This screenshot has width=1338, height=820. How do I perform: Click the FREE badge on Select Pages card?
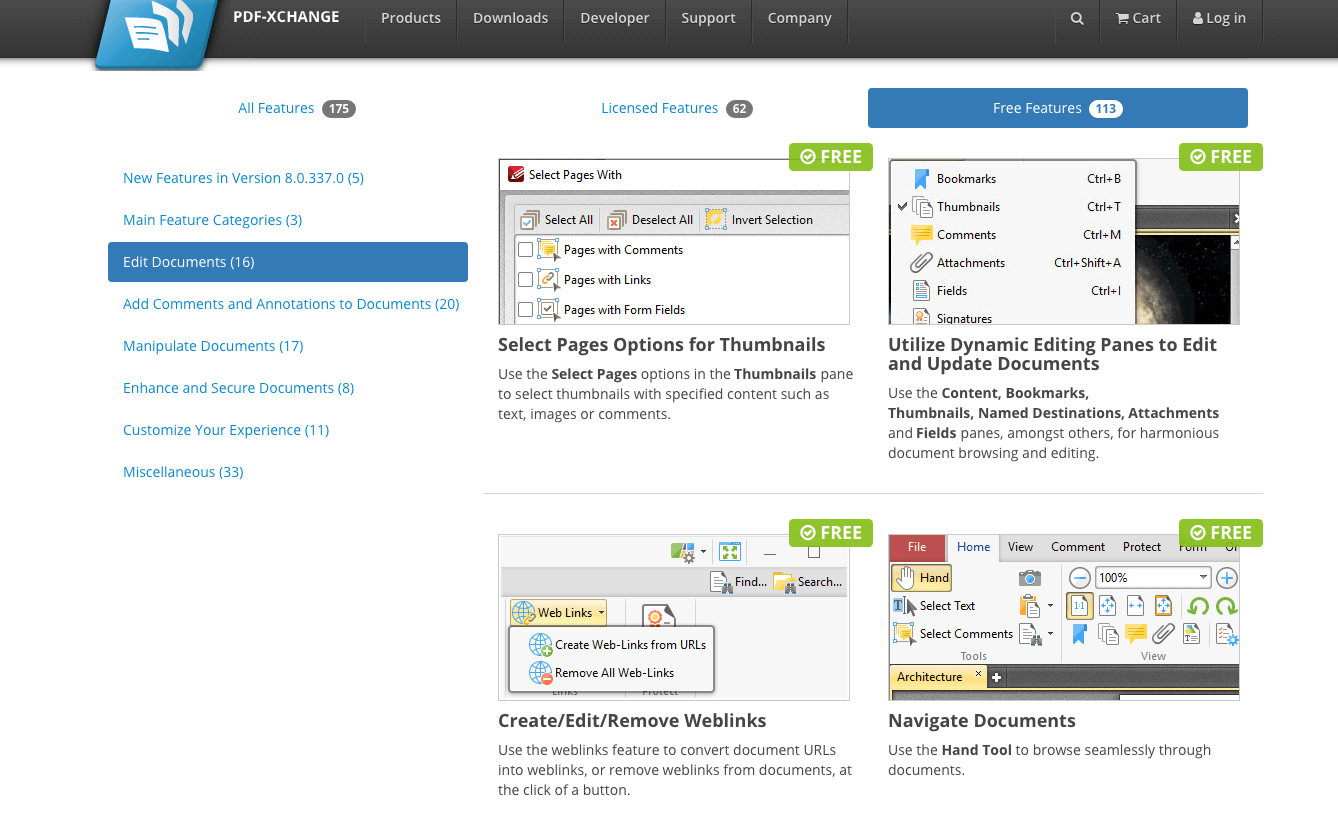point(831,157)
